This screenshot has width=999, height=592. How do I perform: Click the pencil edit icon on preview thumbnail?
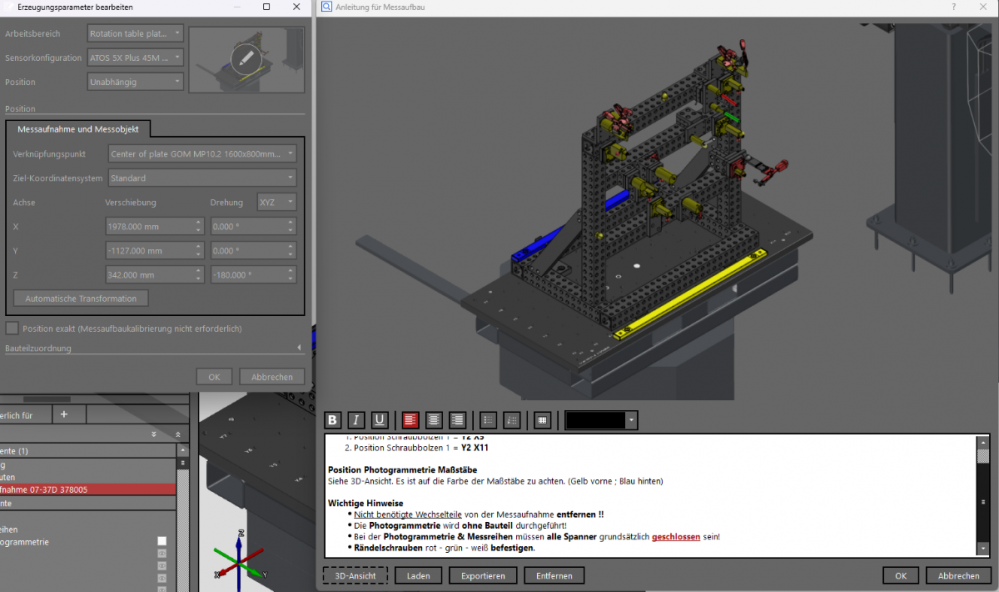point(246,58)
